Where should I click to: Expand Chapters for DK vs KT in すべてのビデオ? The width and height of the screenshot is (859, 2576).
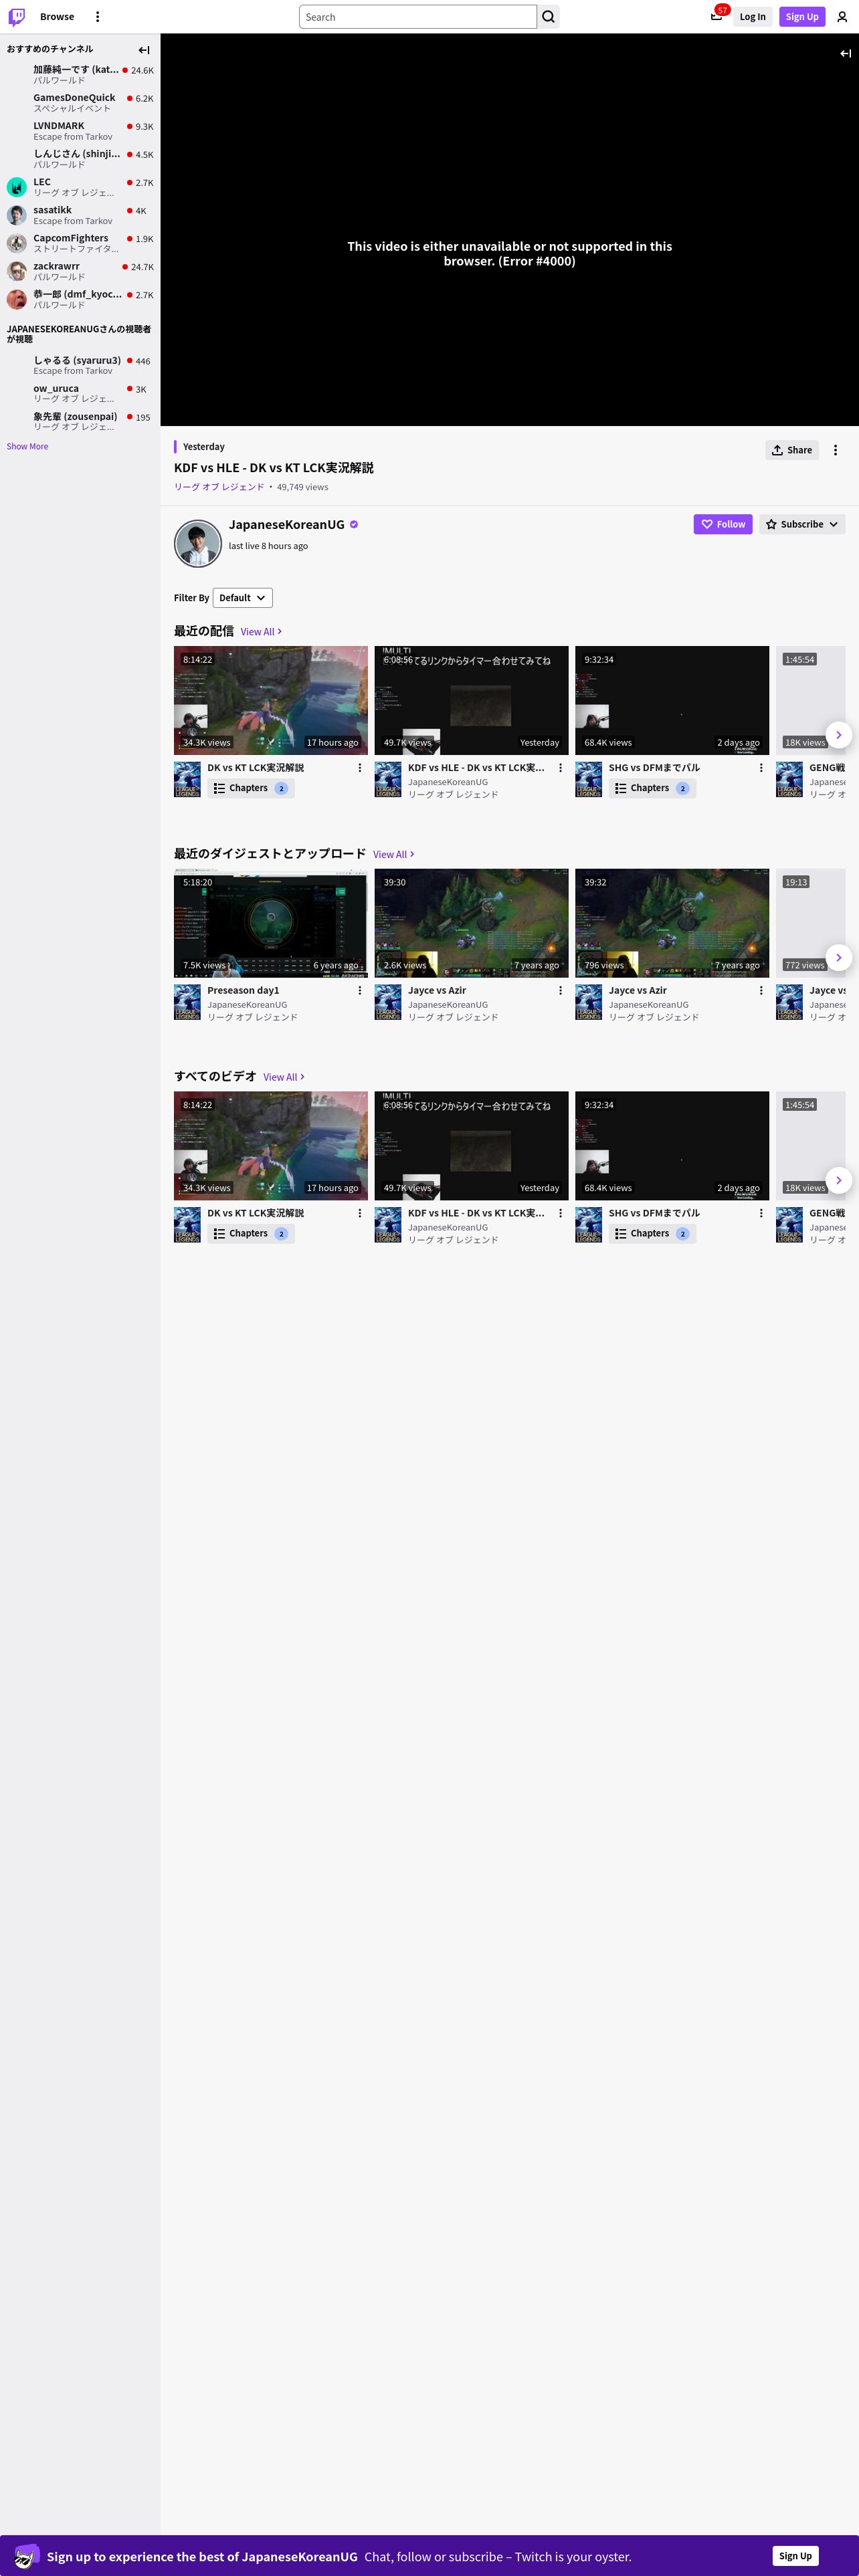tap(251, 1233)
